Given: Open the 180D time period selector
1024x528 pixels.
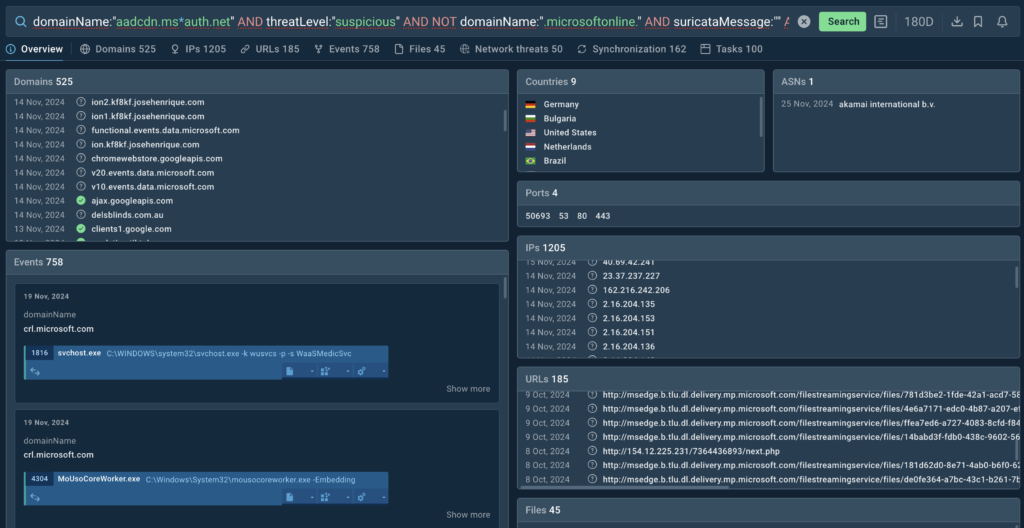Looking at the screenshot, I should (919, 21).
